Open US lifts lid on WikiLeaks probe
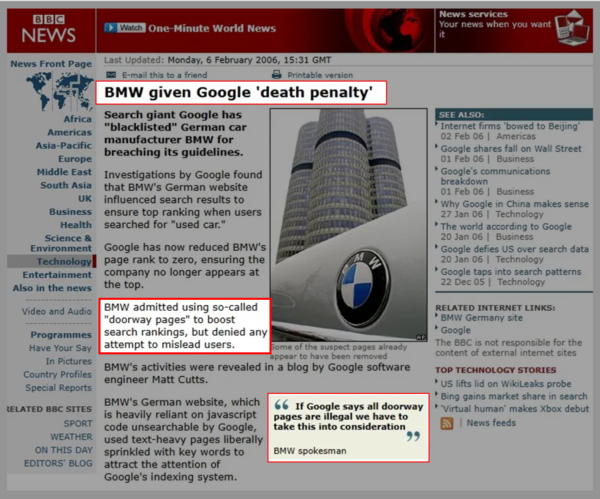Screen dimensions: 600x499 pos(506,384)
